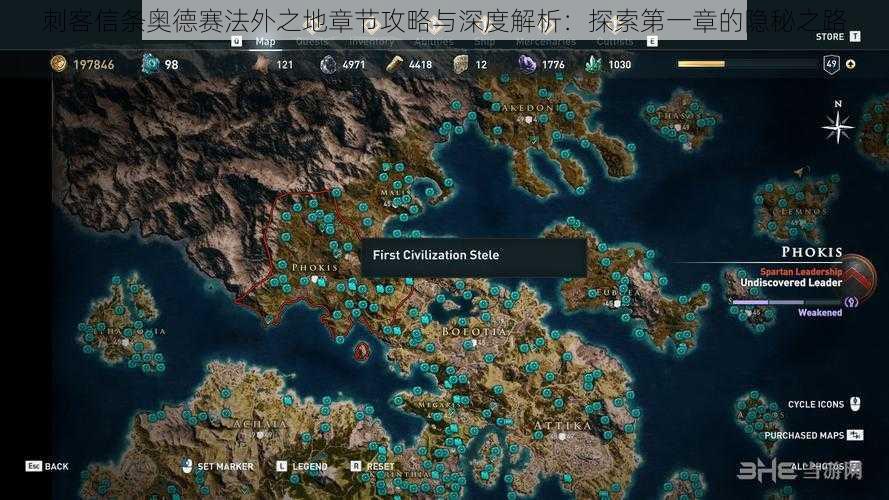Open the Inventory tab
Viewport: 889px width, 500px height.
[371, 41]
